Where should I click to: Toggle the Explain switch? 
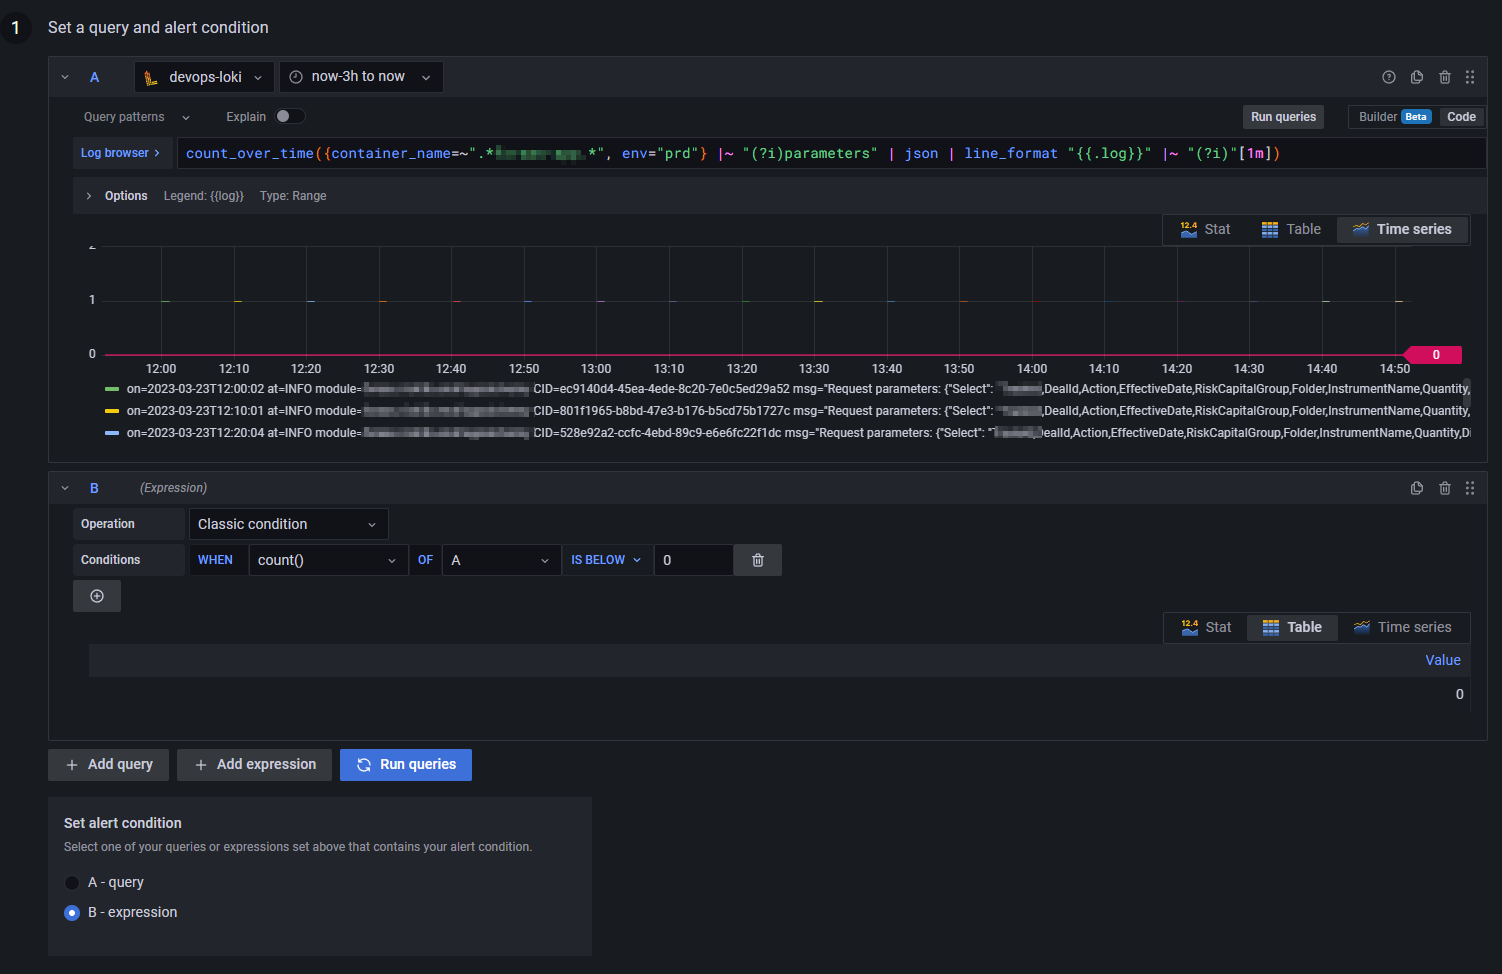pyautogui.click(x=290, y=116)
